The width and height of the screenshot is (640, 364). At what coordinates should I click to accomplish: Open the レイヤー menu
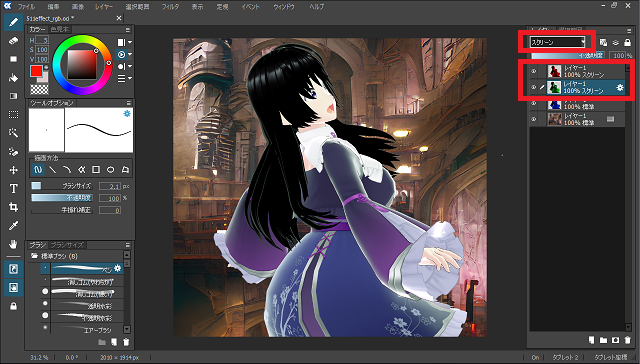[104, 7]
